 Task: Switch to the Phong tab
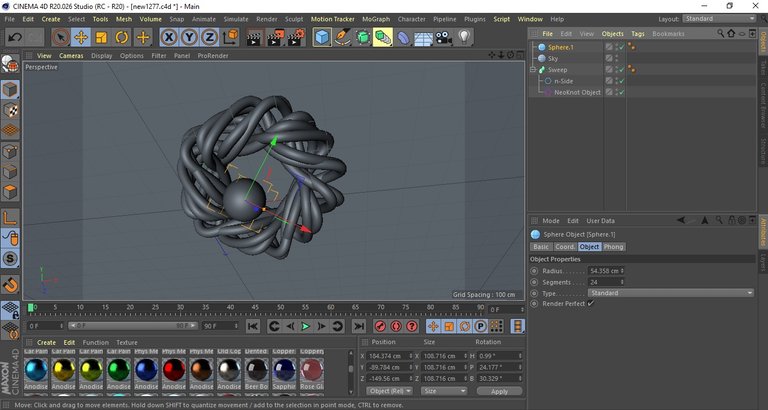click(613, 247)
